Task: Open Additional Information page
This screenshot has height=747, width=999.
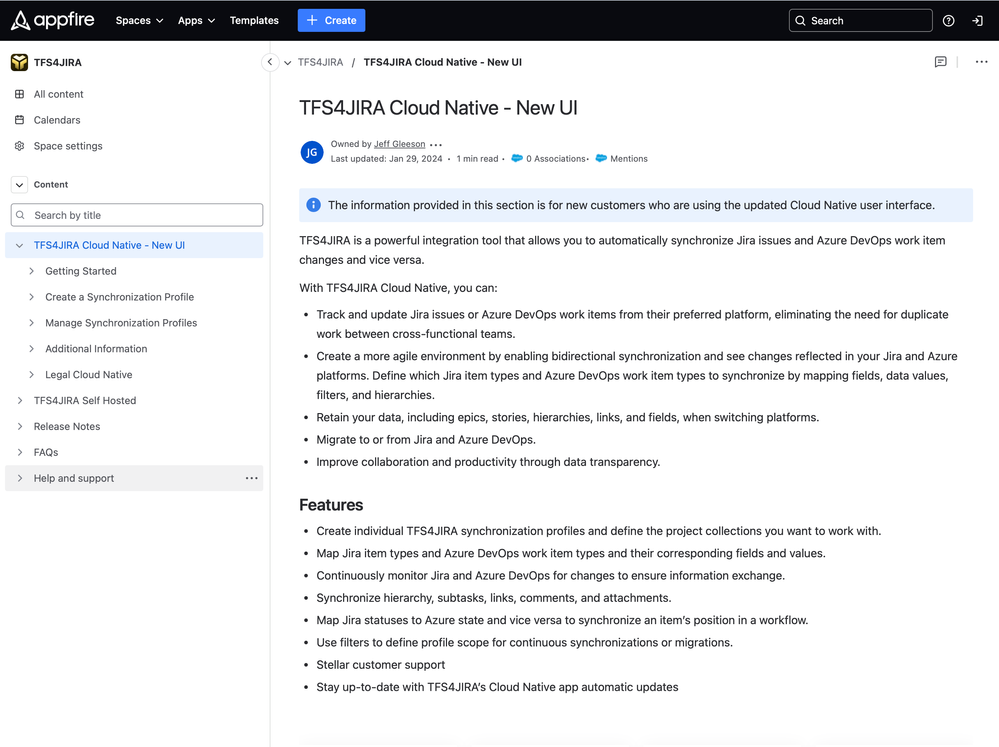Action: 96,349
